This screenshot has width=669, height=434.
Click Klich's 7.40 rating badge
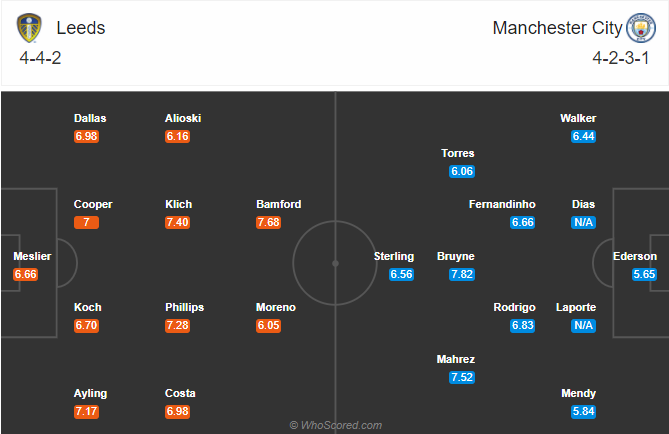tap(177, 222)
